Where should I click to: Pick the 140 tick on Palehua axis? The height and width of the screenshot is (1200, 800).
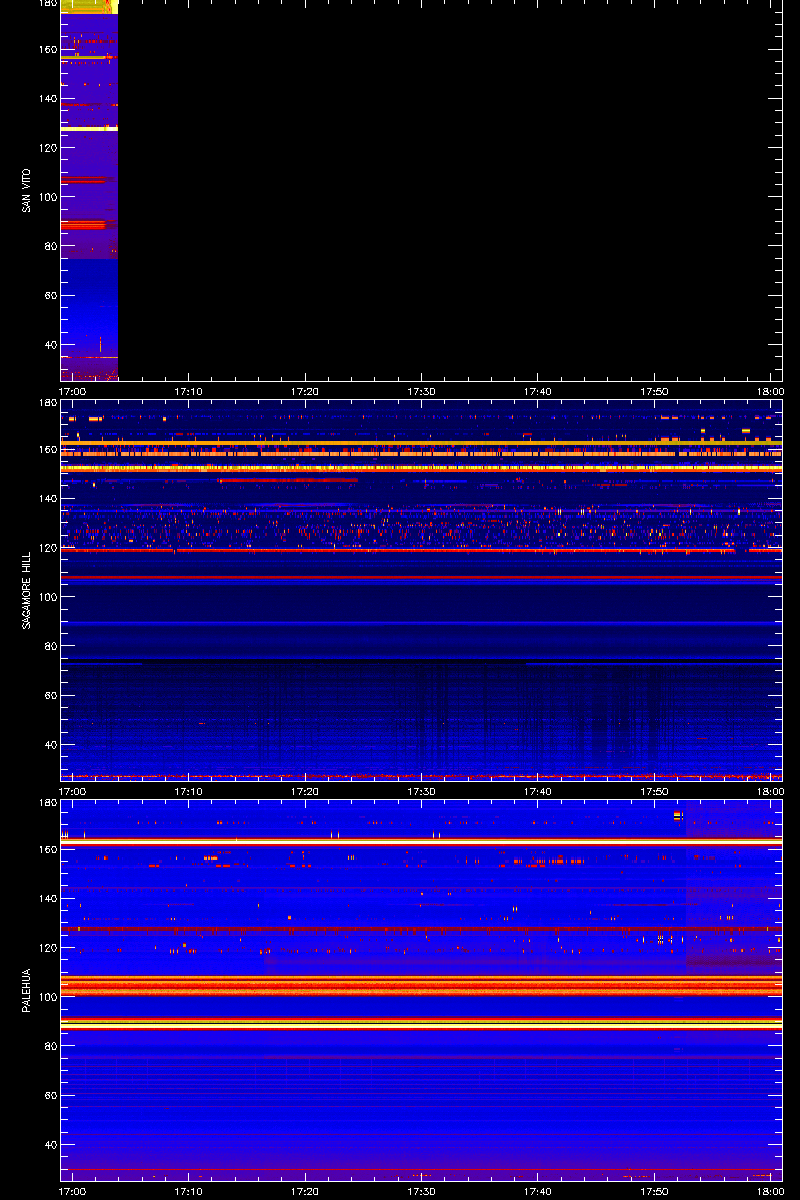pyautogui.click(x=46, y=899)
